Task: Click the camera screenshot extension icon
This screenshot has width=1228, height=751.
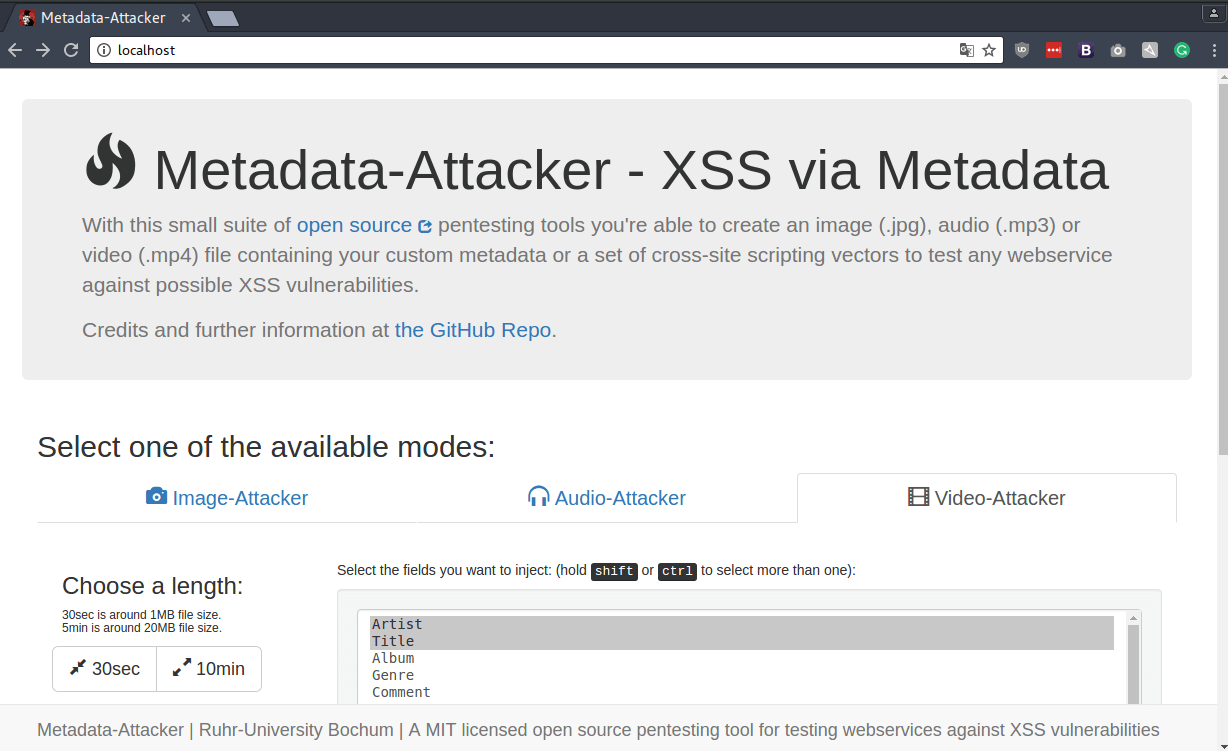Action: [x=1118, y=50]
